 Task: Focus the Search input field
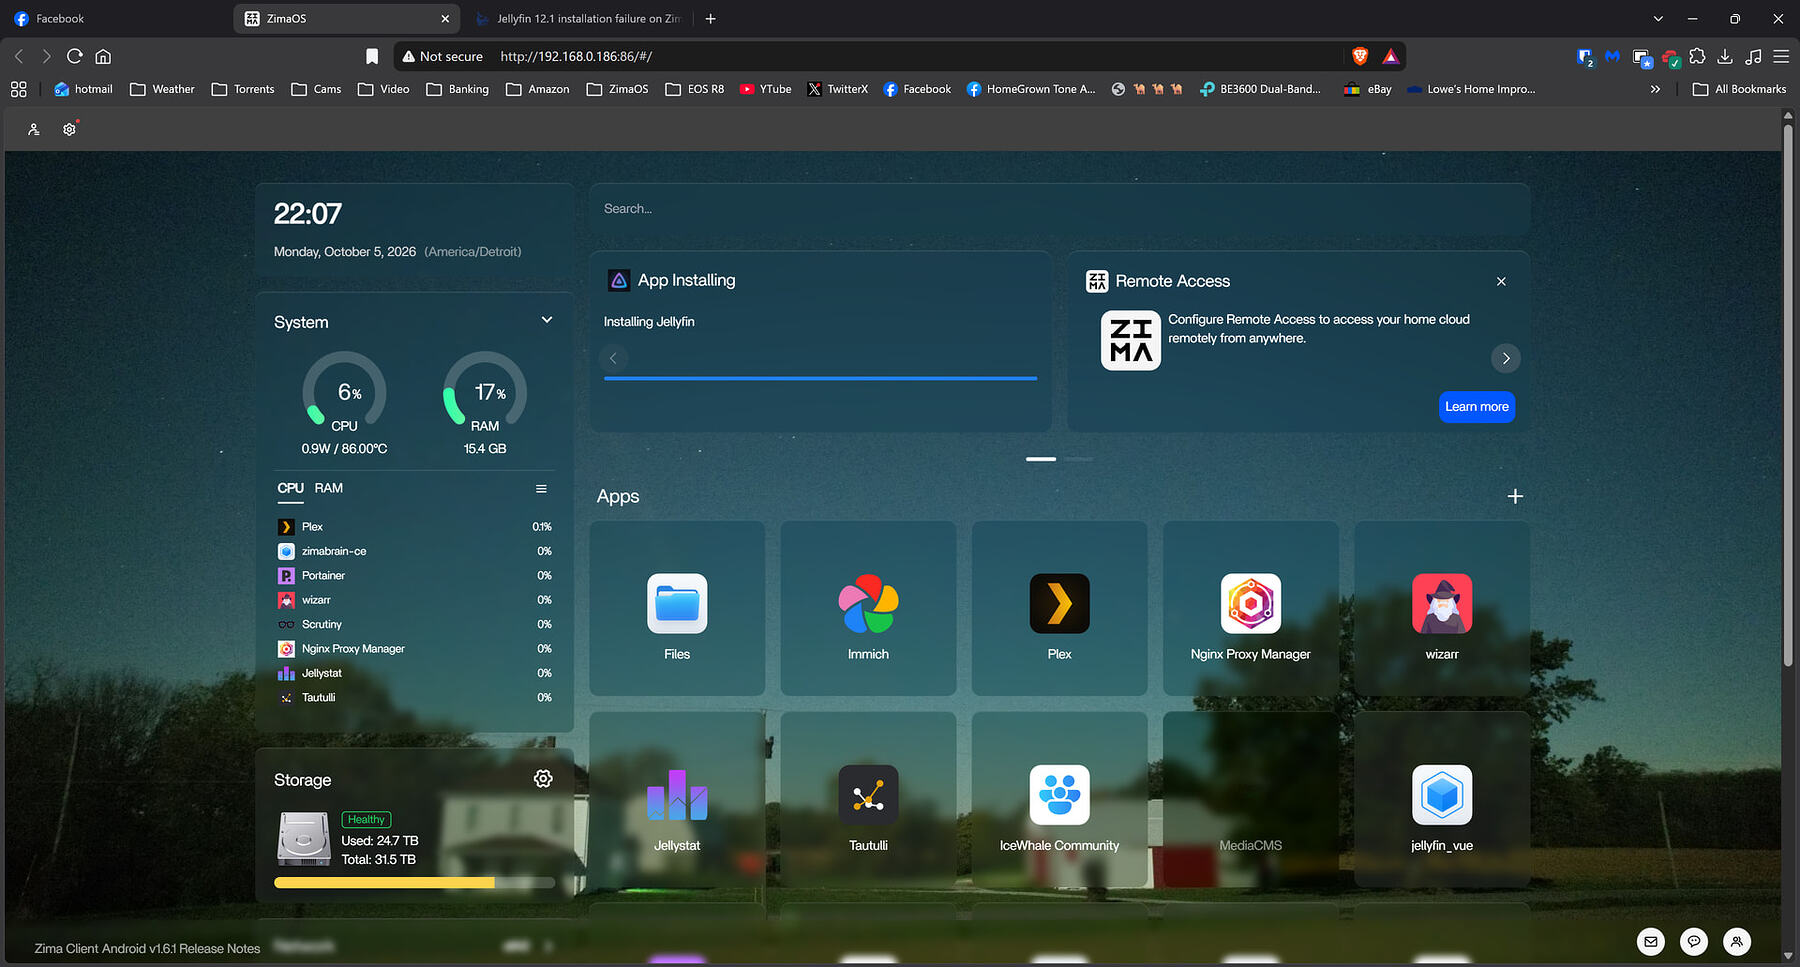(x=1059, y=209)
